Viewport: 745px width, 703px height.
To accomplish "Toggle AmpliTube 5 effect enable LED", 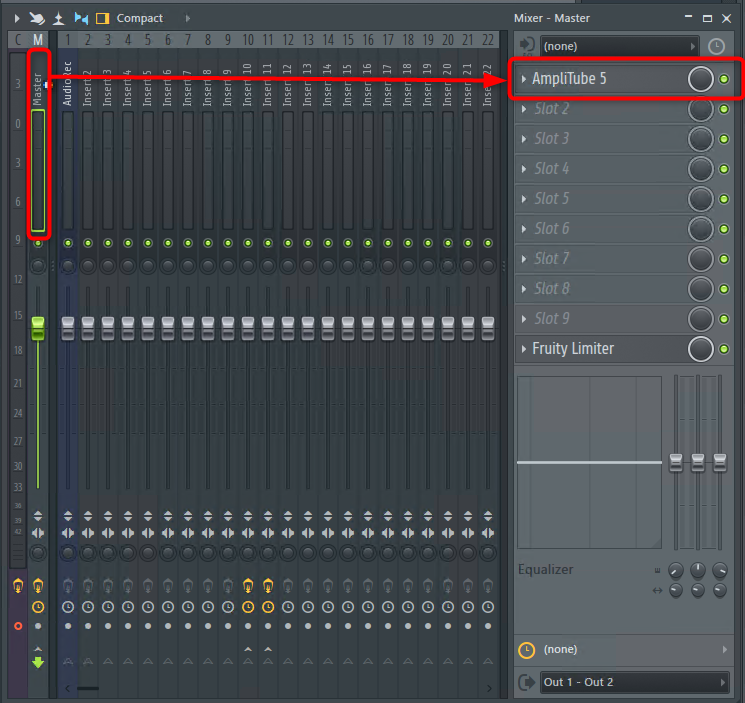I will 725,79.
